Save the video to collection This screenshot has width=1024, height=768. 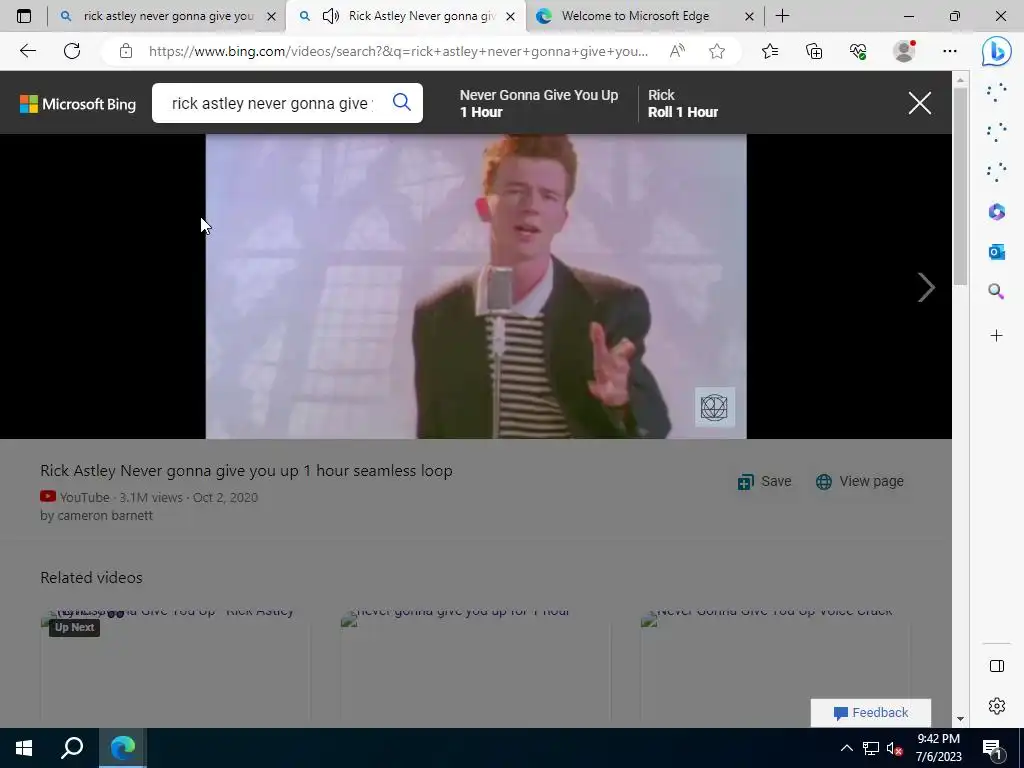coord(764,481)
